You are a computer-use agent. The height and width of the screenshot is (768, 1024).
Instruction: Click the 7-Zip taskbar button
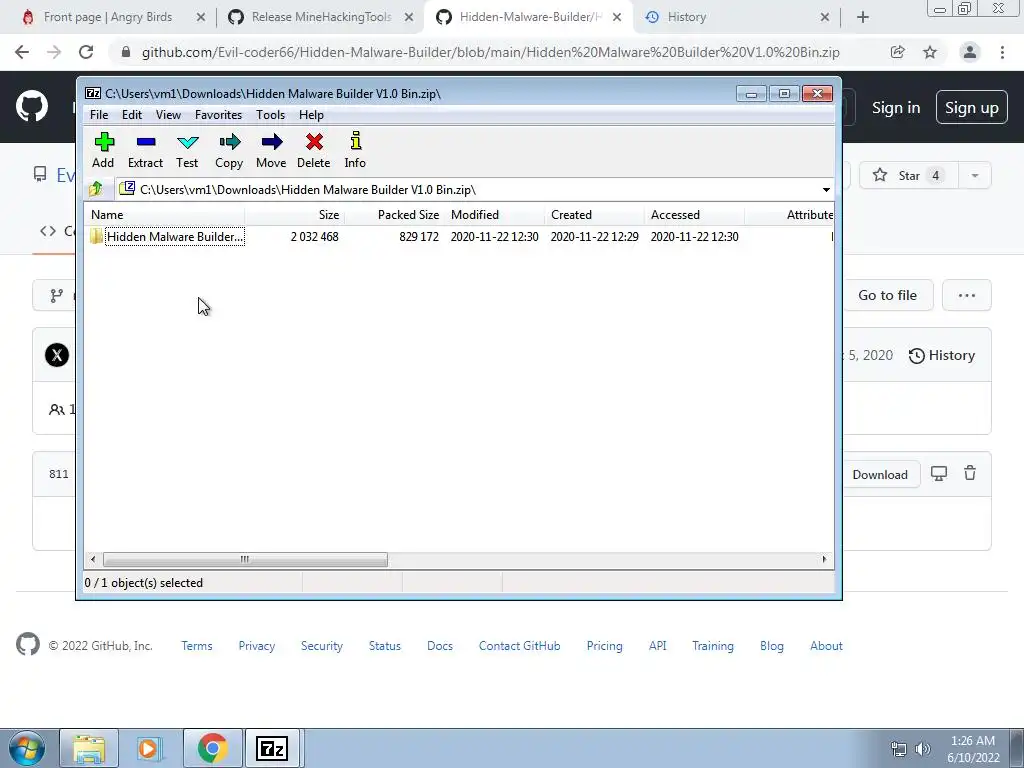point(272,748)
